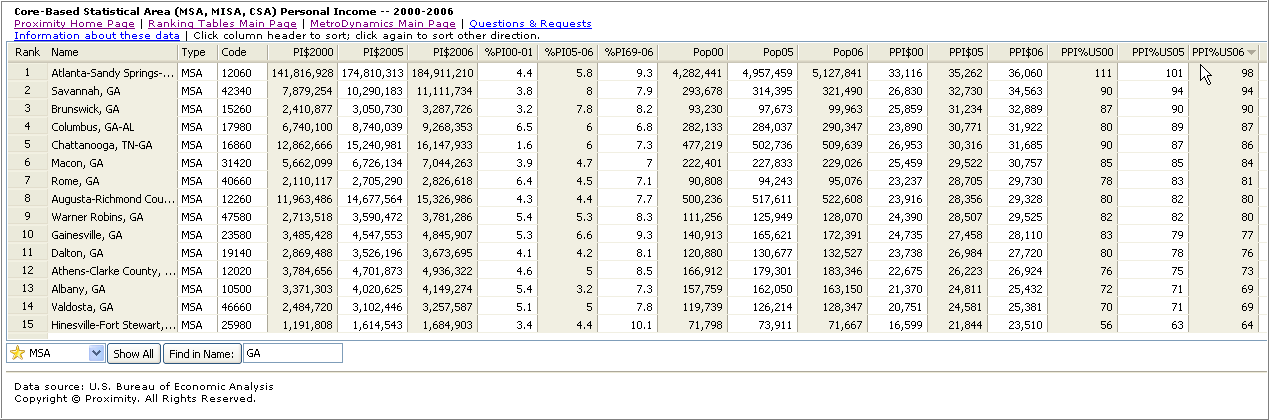Open the MSA area type dropdown

[x=96, y=353]
